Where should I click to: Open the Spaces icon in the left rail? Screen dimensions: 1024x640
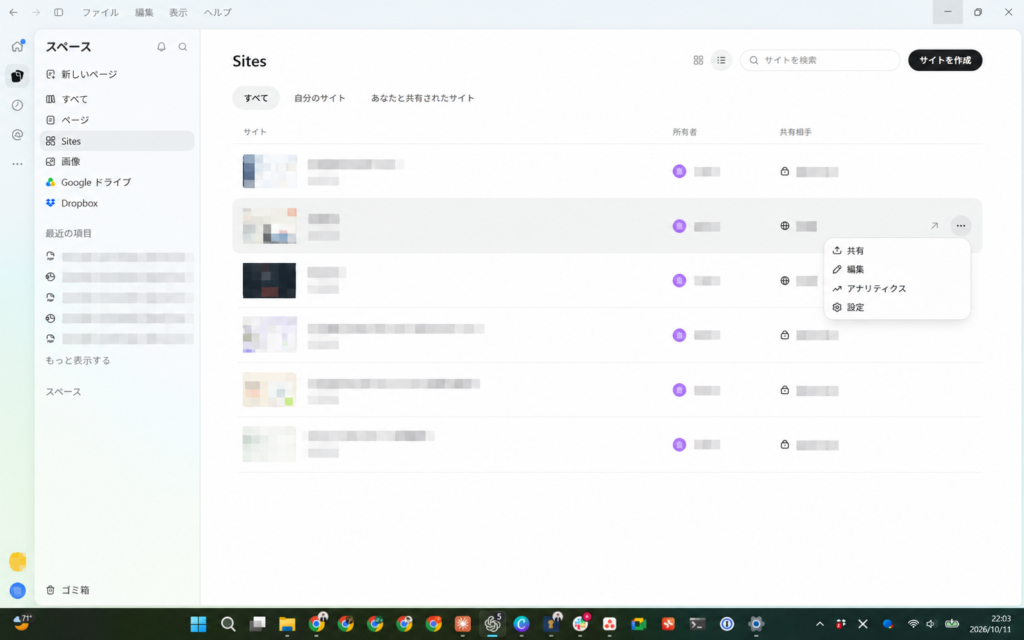(x=18, y=76)
